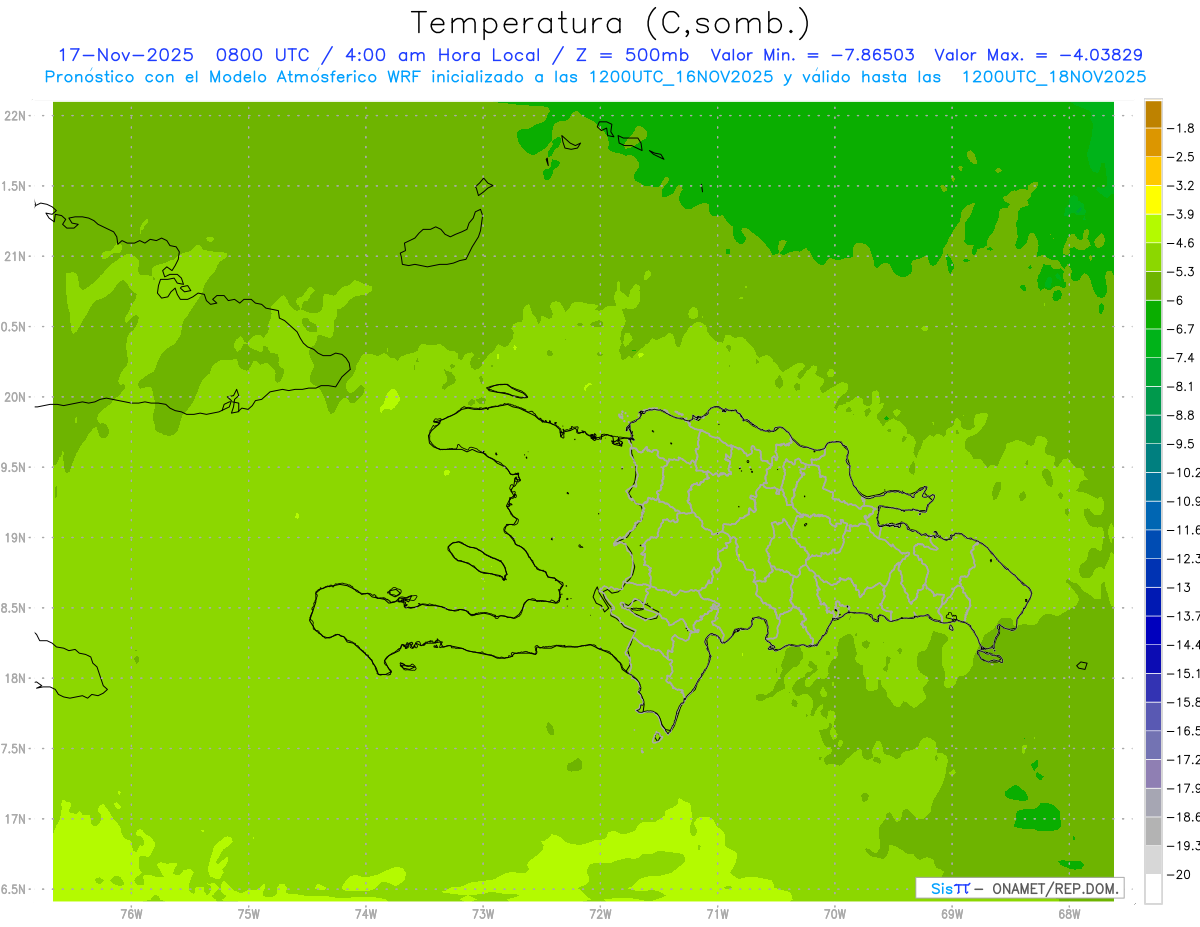Viewport: 1200px width, 927px height.
Task: Click the "74W" longitude label
Action: [365, 913]
